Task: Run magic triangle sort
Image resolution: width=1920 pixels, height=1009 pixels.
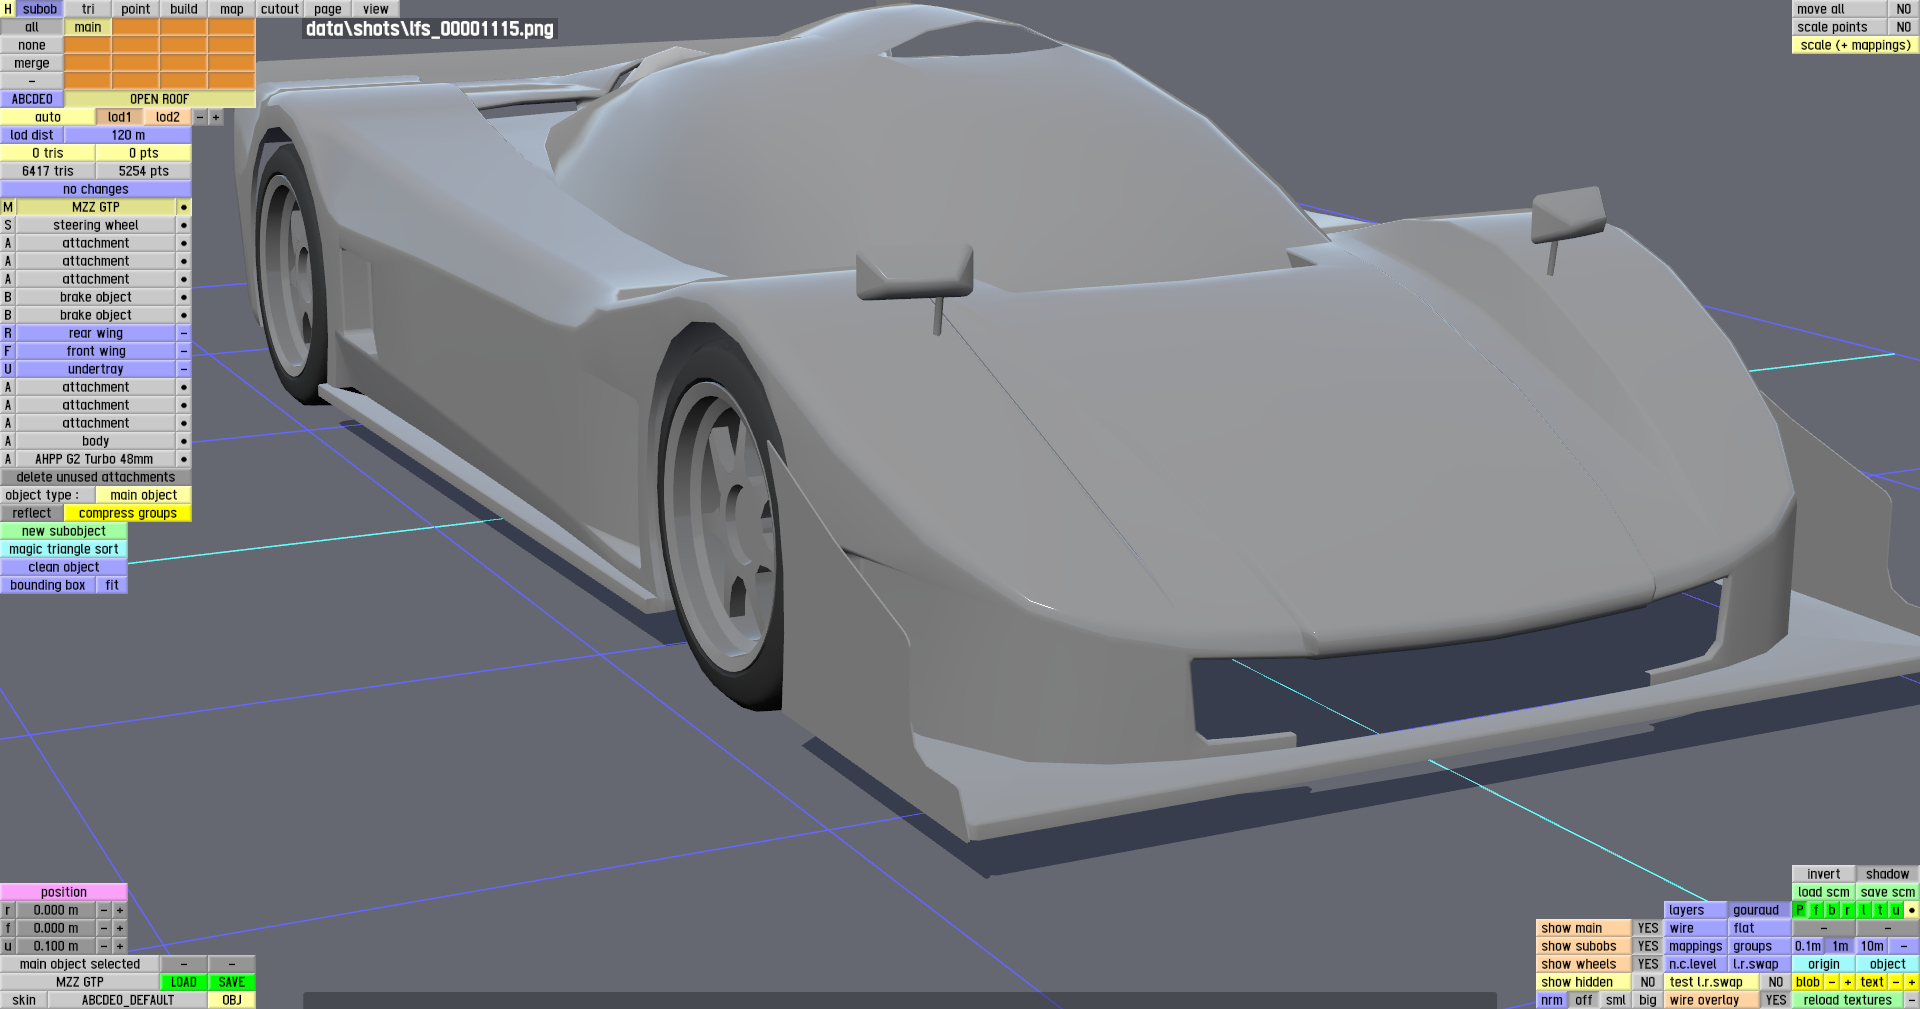Action: (x=64, y=549)
